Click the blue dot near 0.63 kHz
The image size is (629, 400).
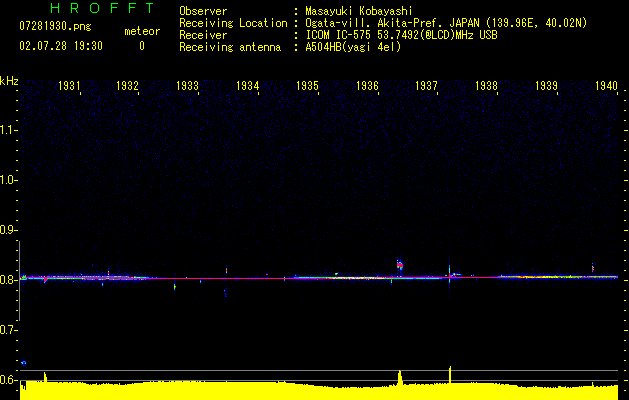(x=24, y=363)
